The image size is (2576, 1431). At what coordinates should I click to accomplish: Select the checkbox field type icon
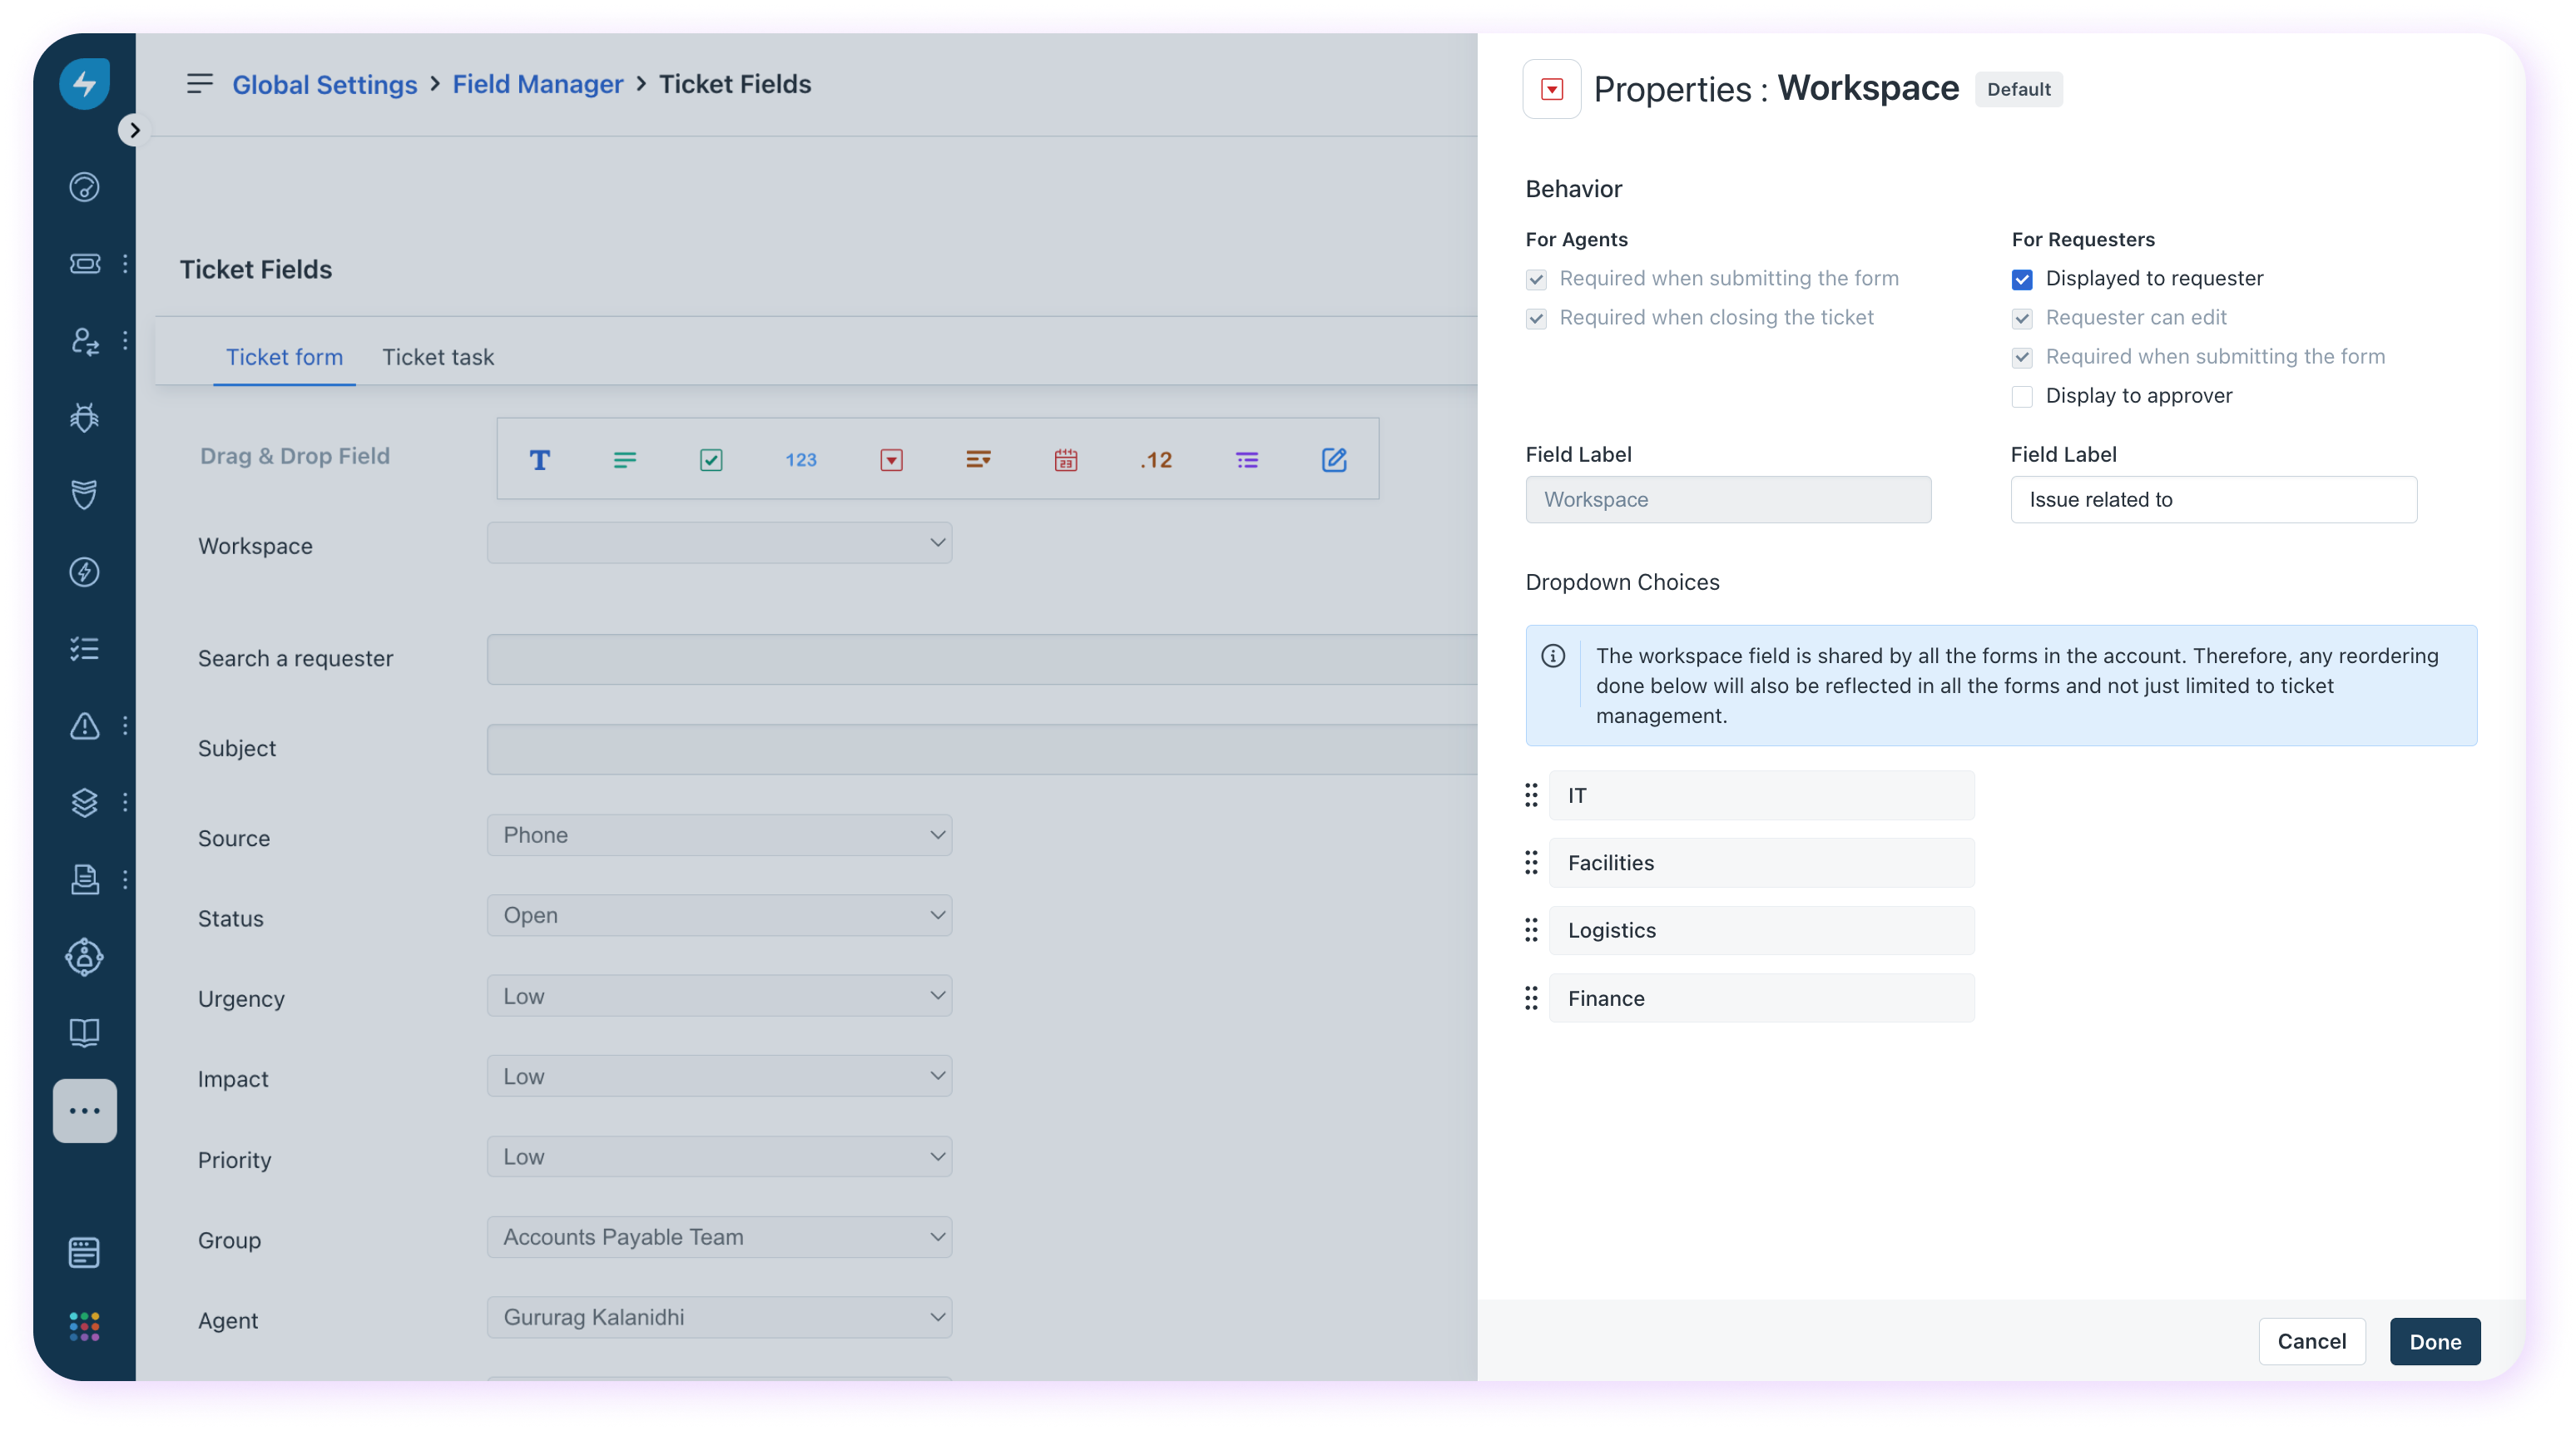point(711,460)
